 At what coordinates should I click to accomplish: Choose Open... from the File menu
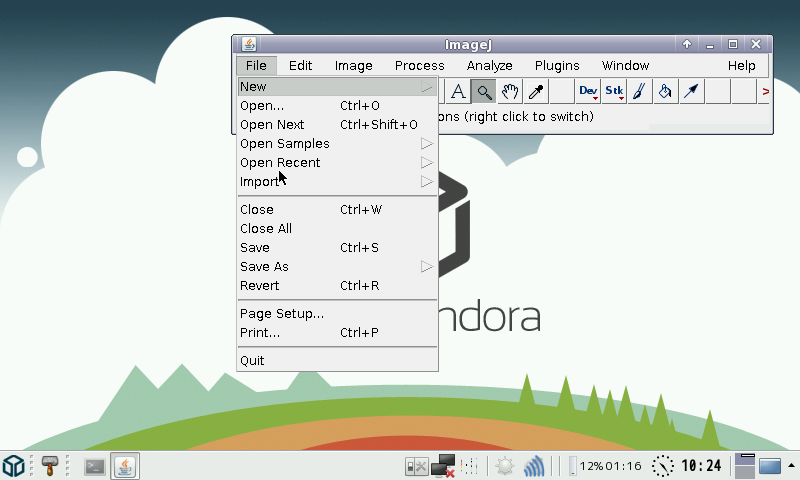pyautogui.click(x=337, y=106)
